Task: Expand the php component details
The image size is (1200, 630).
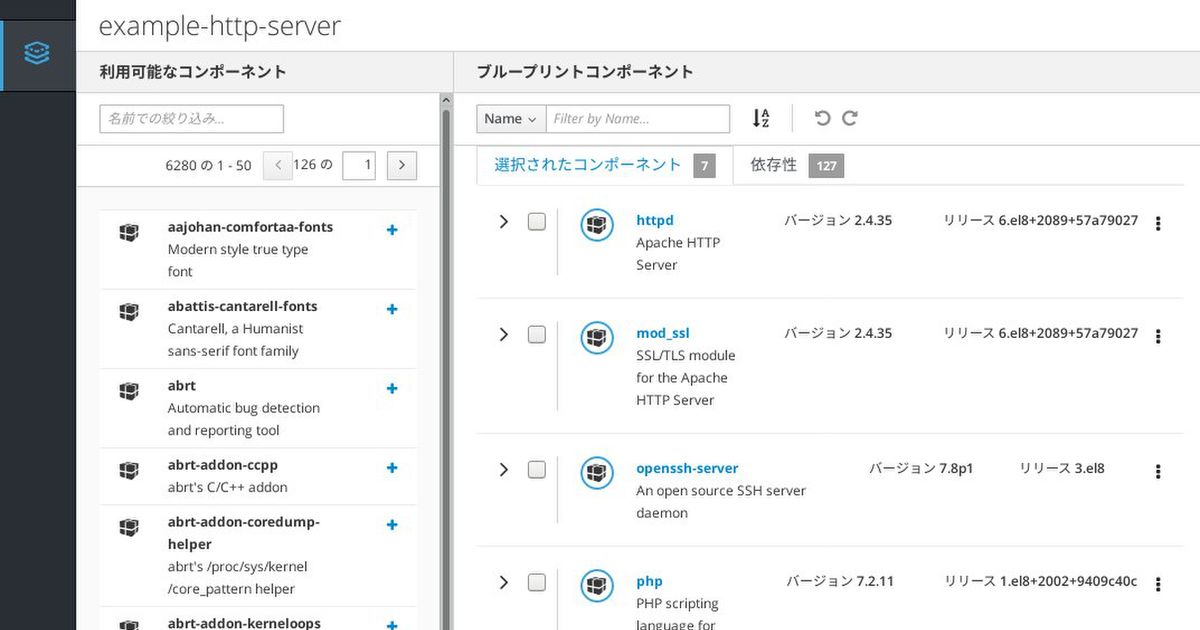Action: pos(504,582)
